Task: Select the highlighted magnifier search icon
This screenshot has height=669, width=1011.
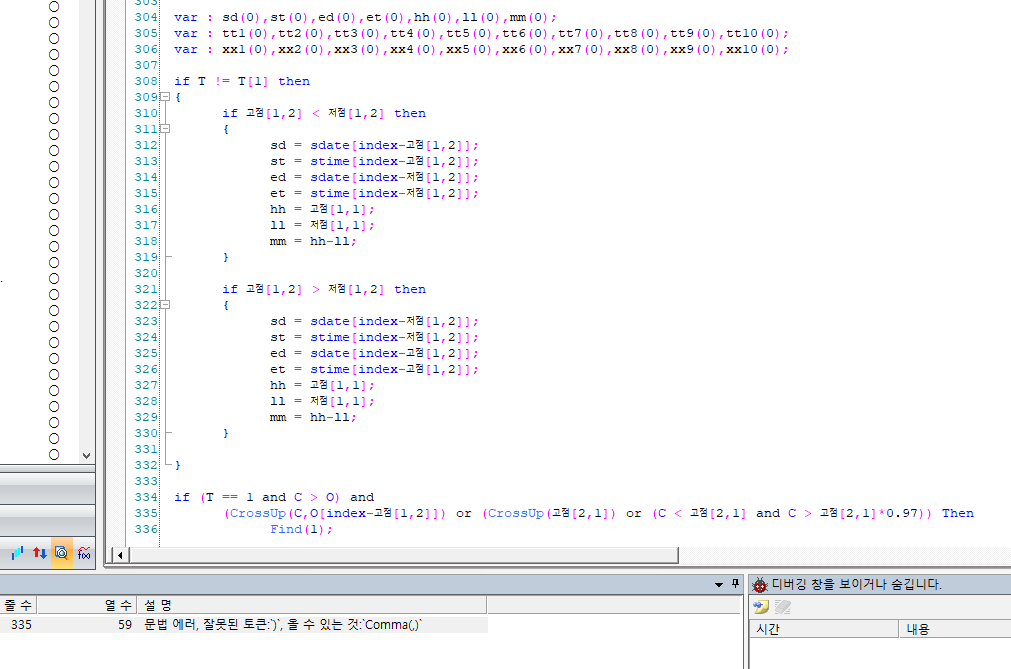Action: 62,552
